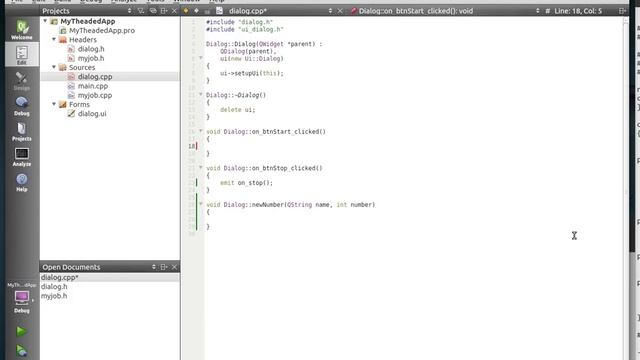Open main.cpp under Sources
640x360 pixels.
[x=93, y=86]
